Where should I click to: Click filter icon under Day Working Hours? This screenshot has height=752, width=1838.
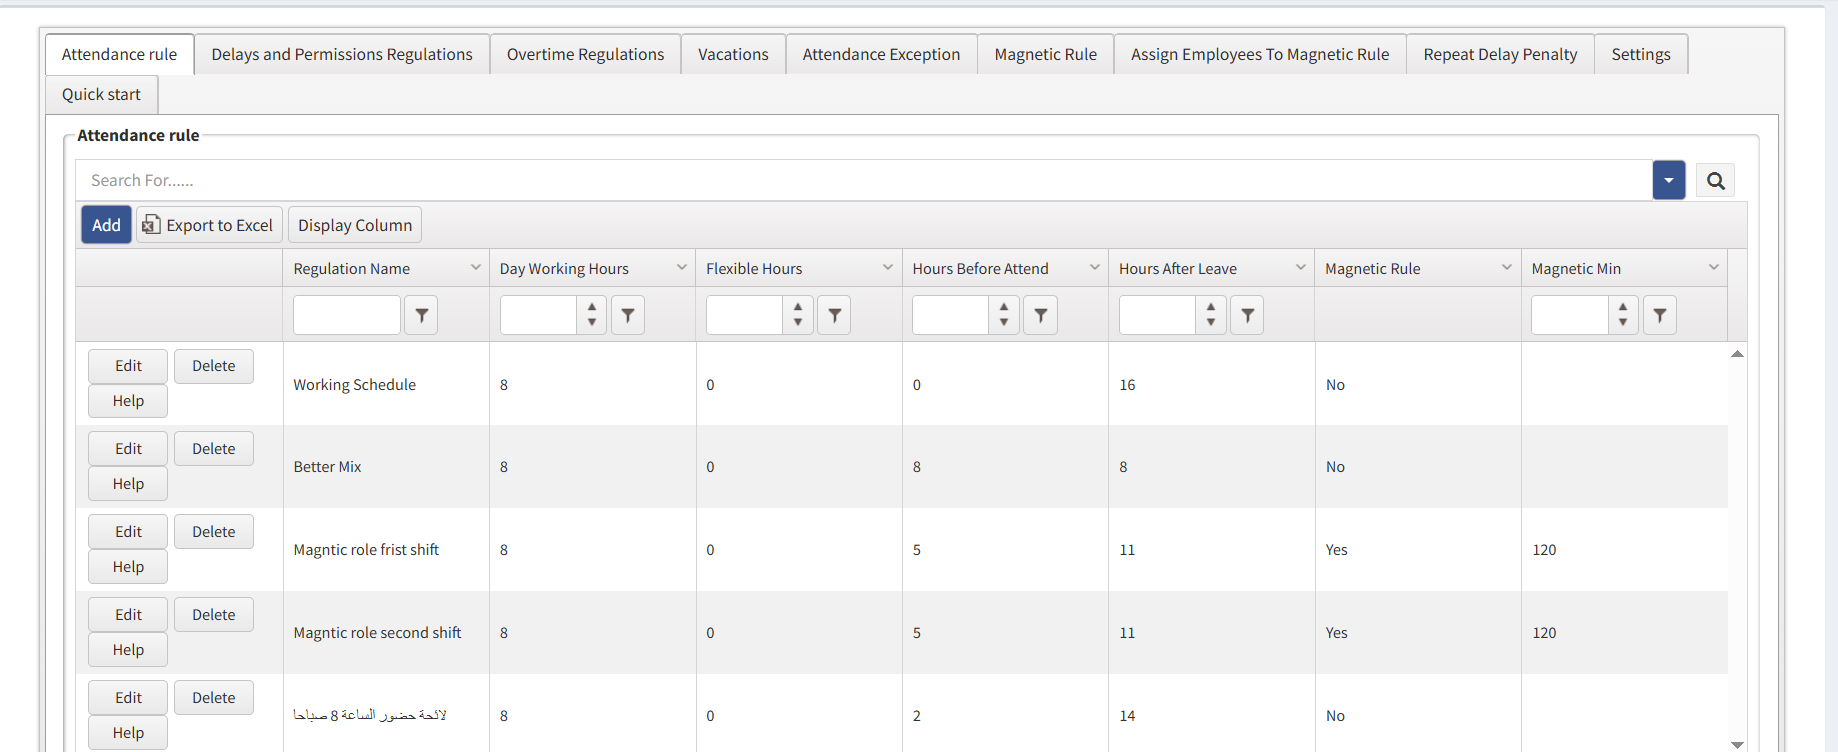pyautogui.click(x=628, y=316)
